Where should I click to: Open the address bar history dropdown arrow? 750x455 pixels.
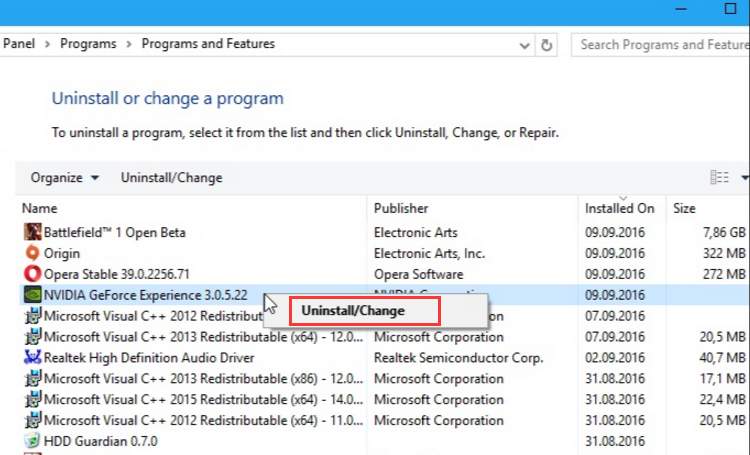524,45
